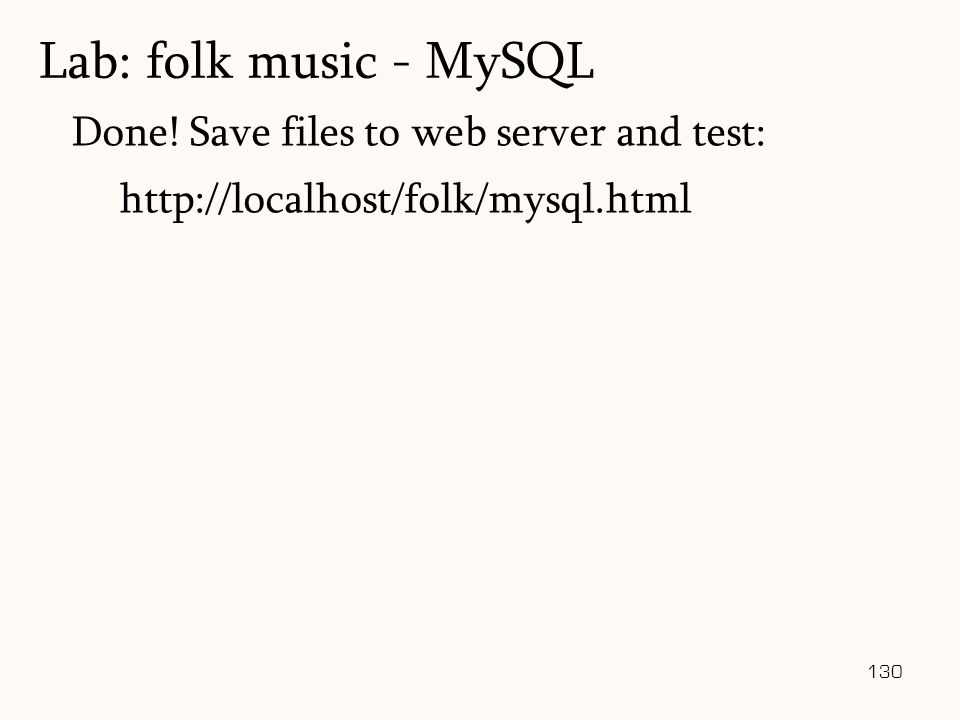Click the 'Done!' text in the body

tap(125, 132)
